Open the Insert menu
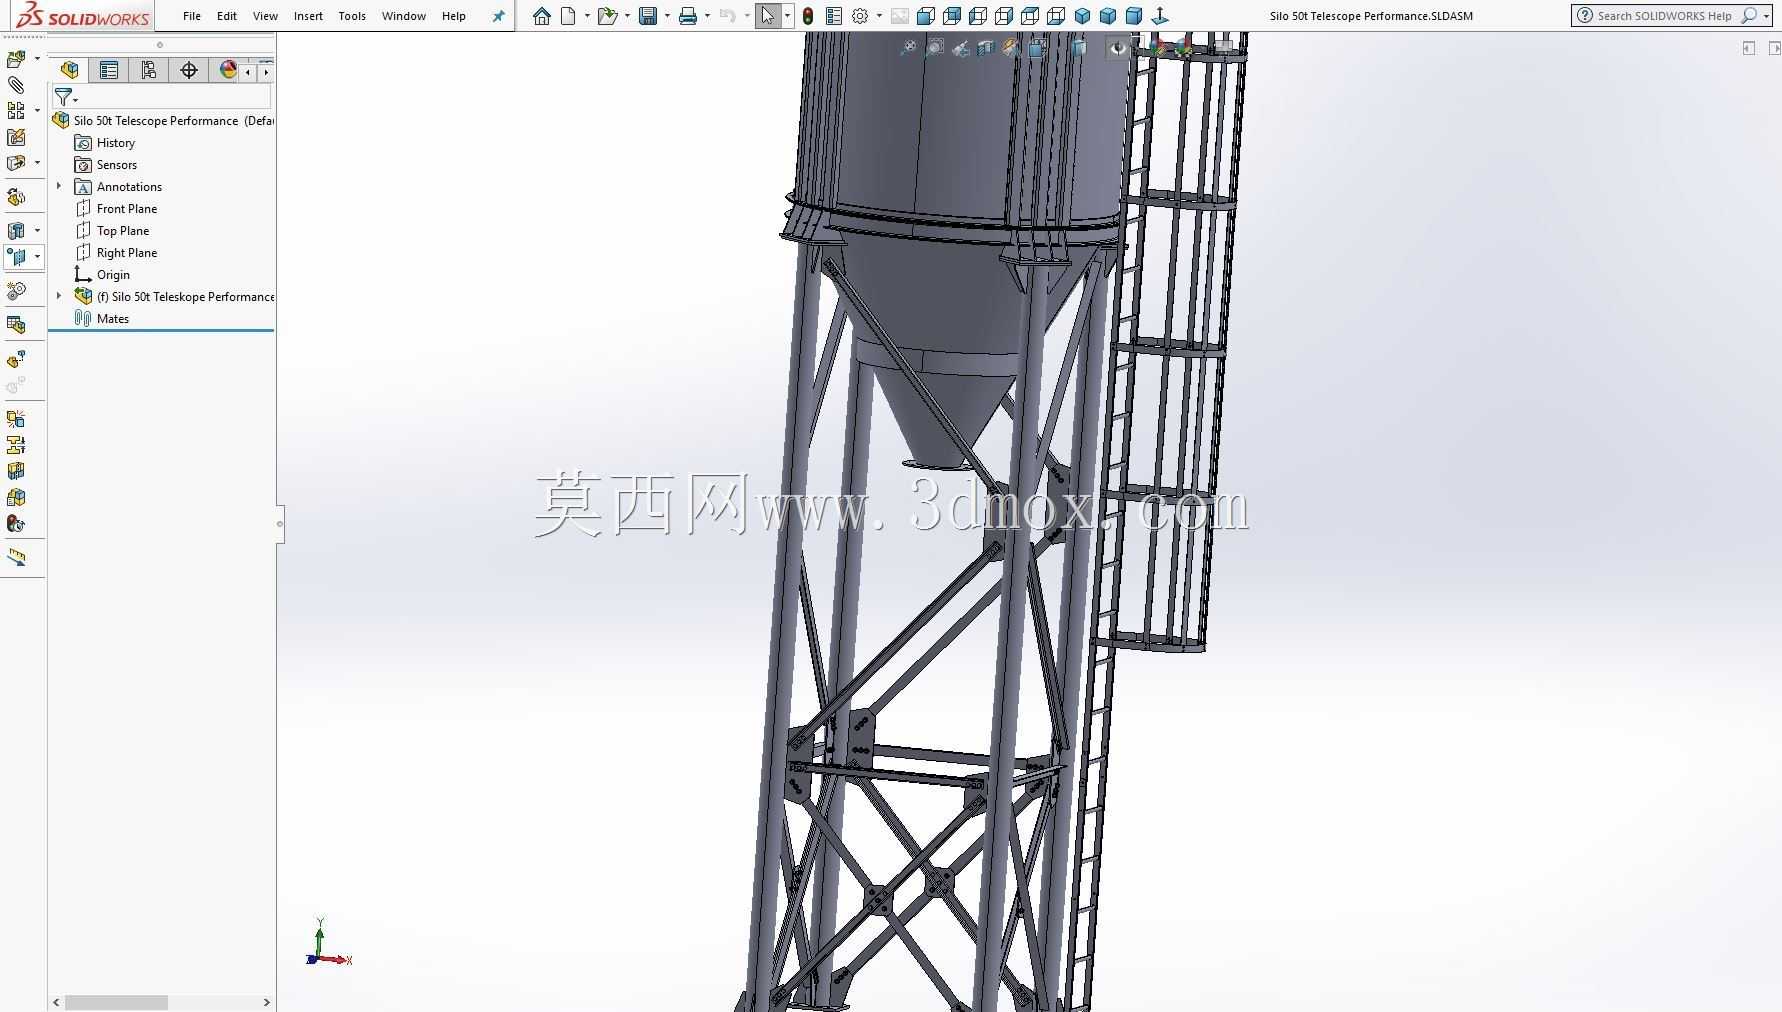 coord(308,16)
